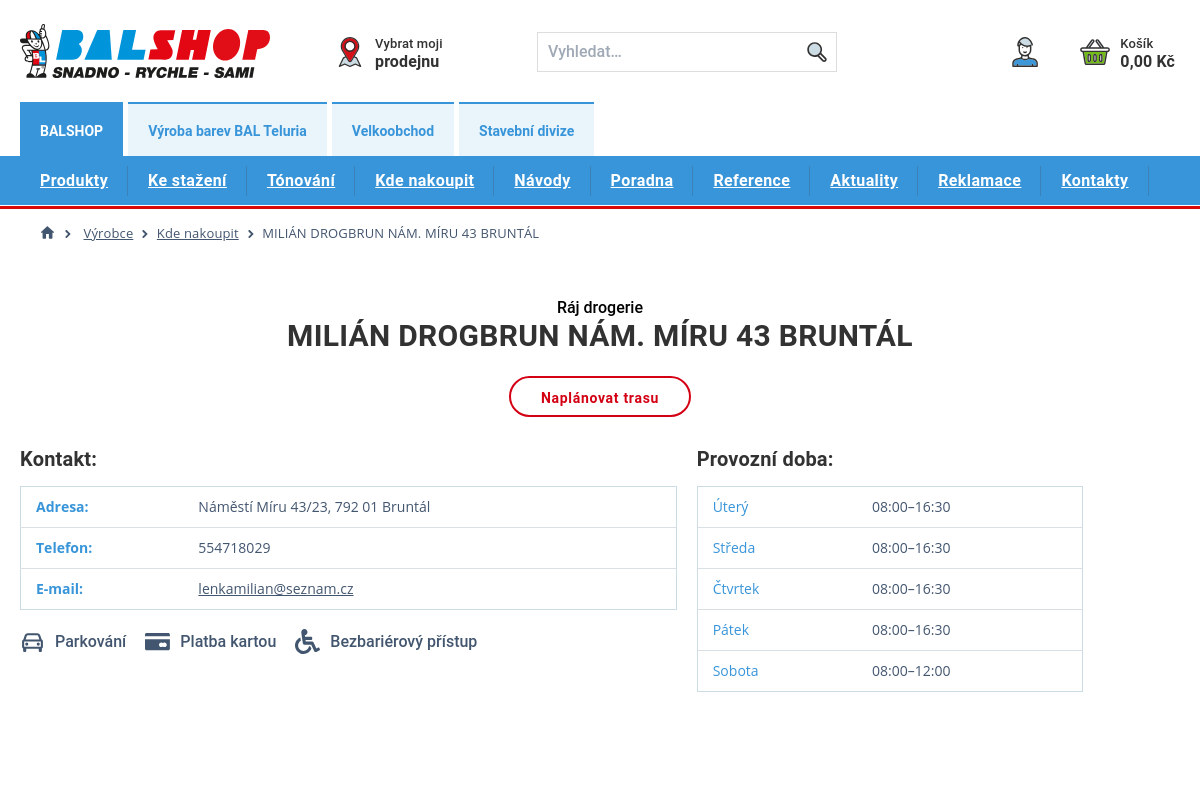Image resolution: width=1200 pixels, height=800 pixels.
Task: Click the home breadcrumb icon
Action: (47, 233)
